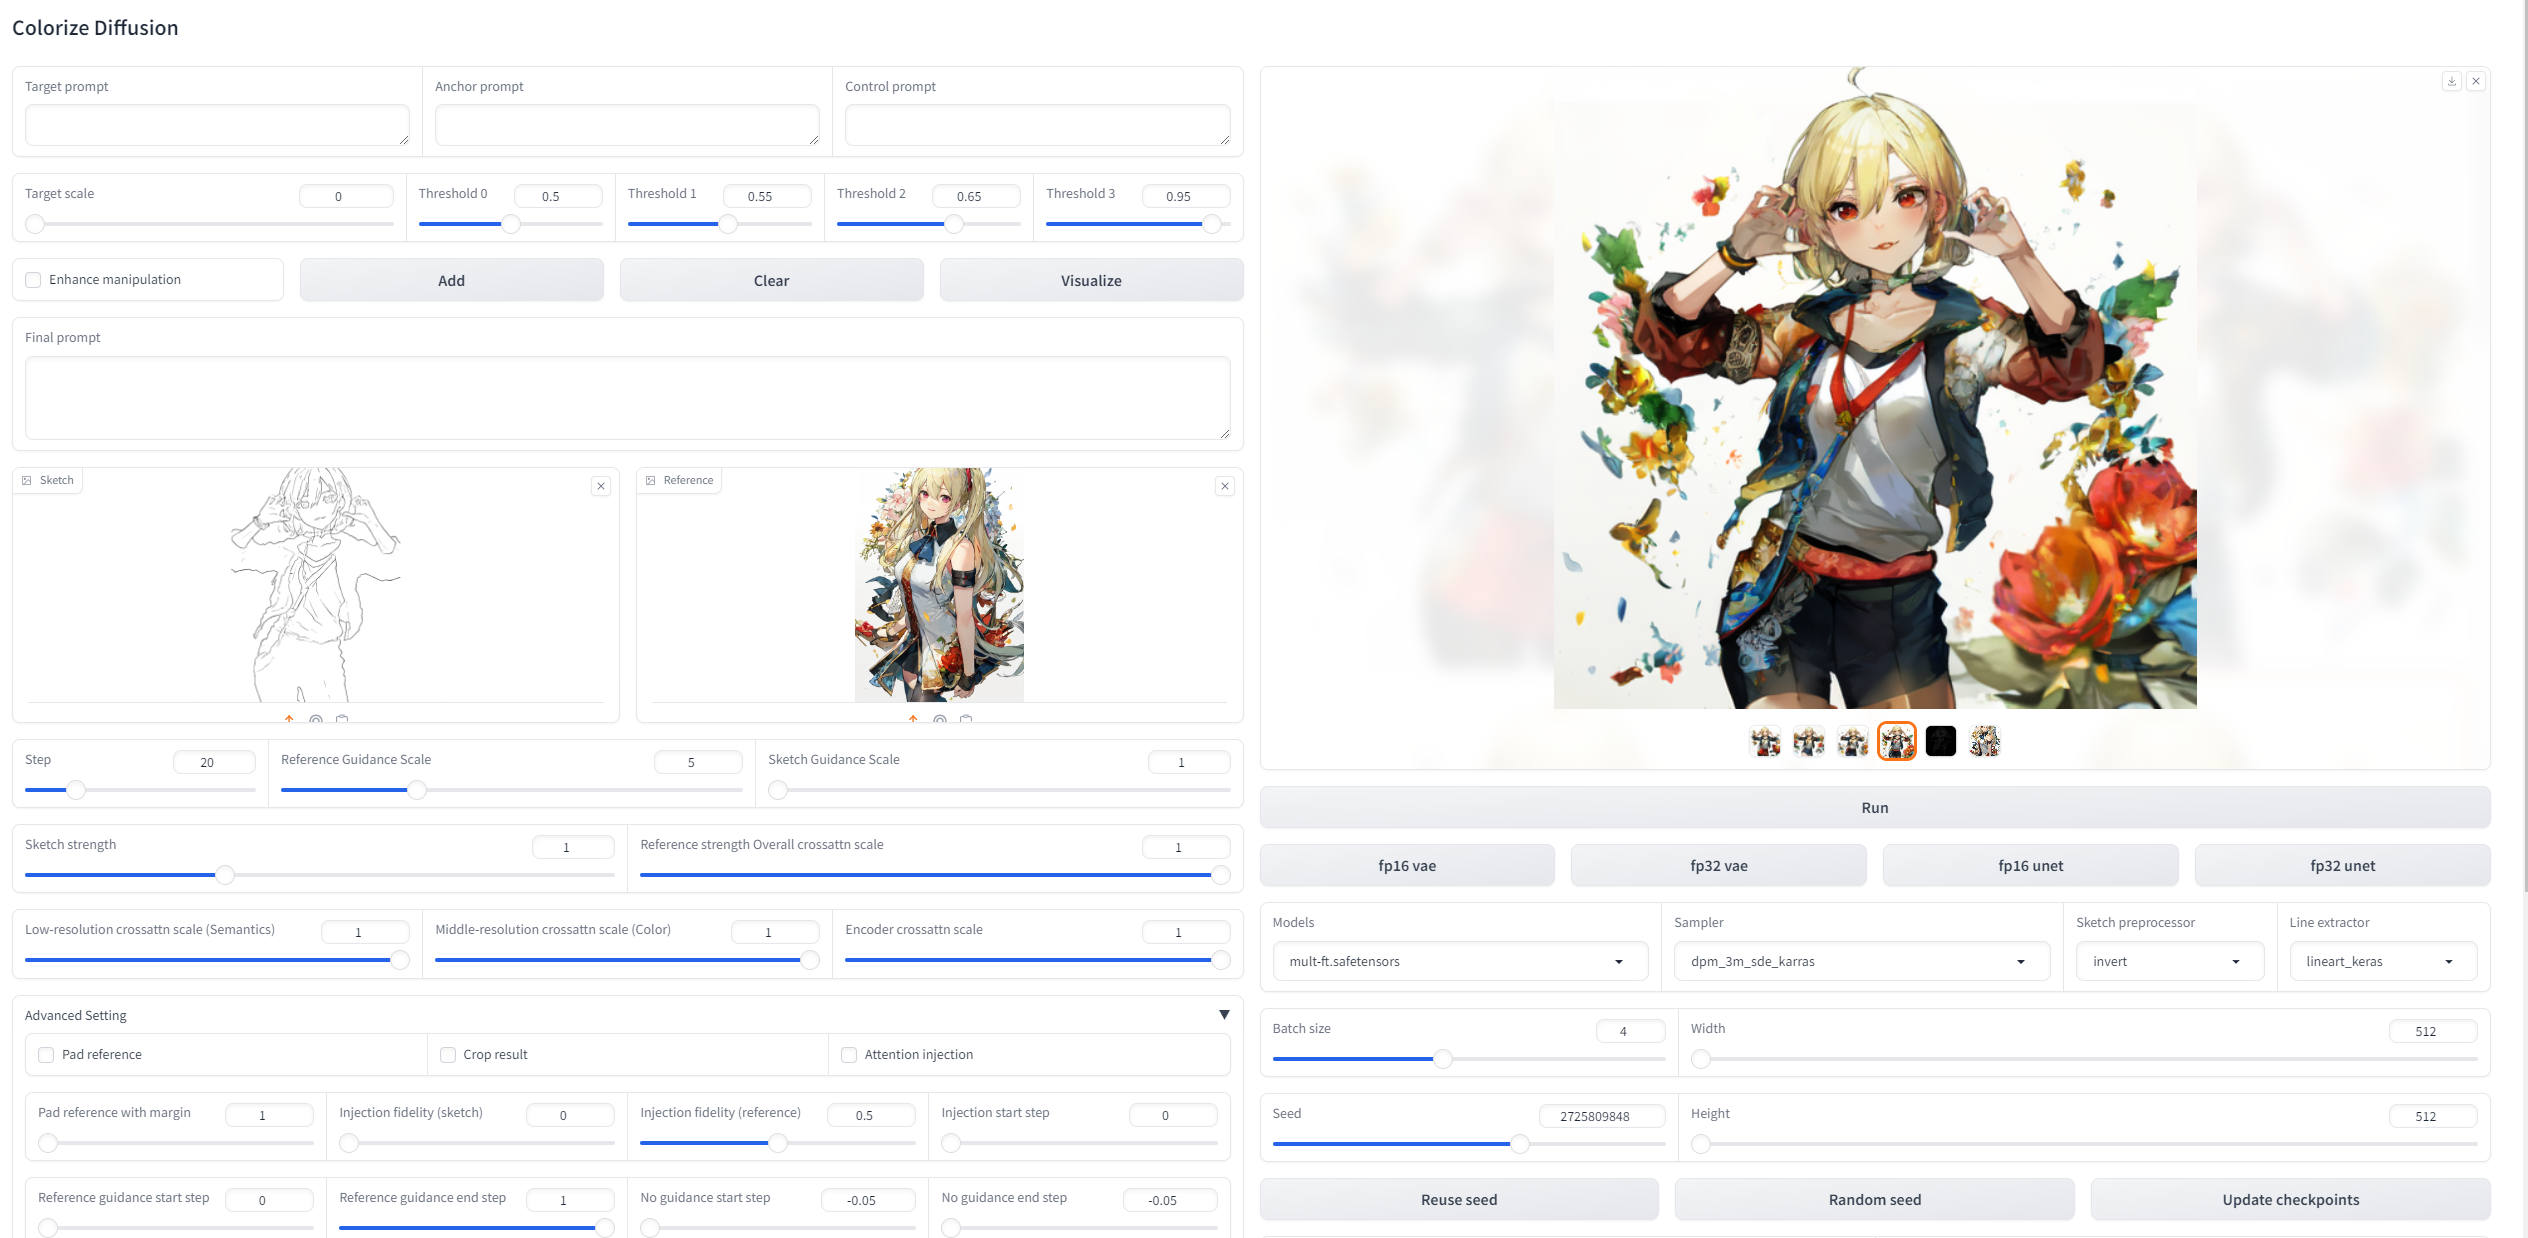Click into the Target prompt field

pos(217,125)
